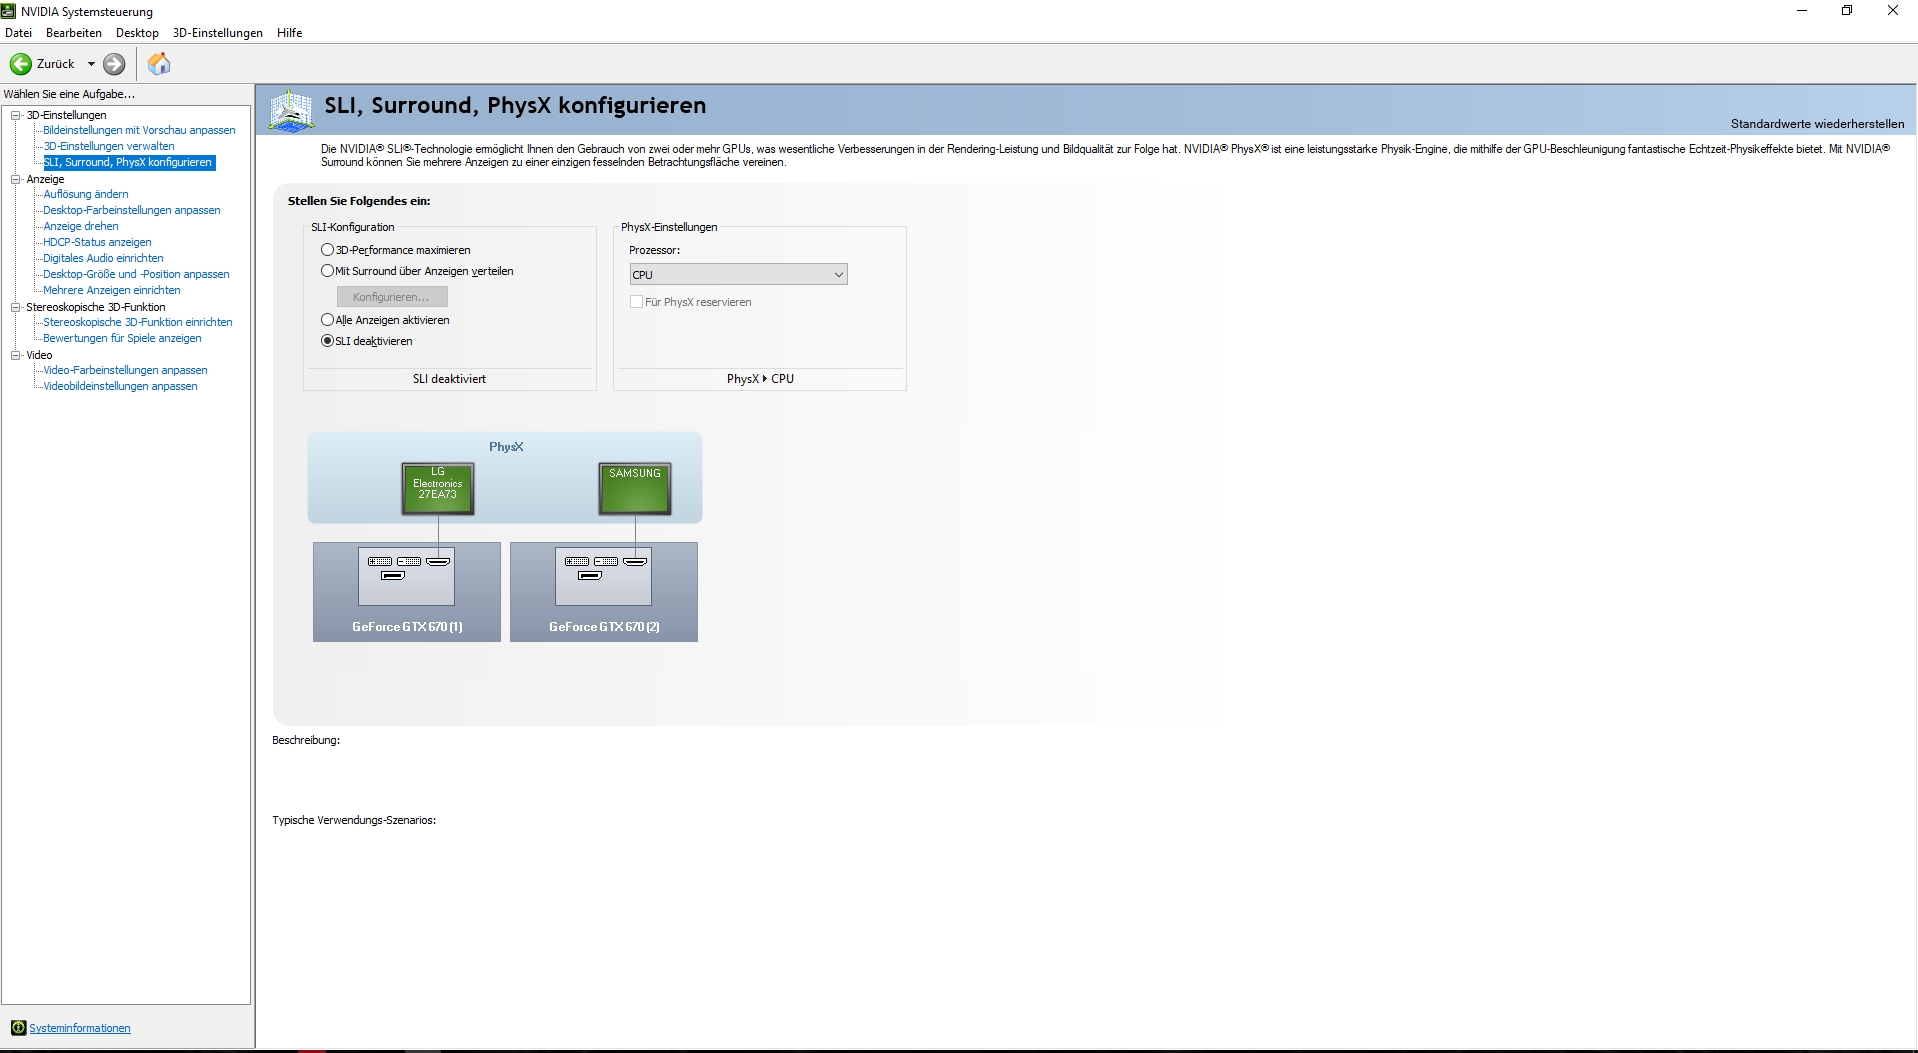Open the Hilfe menu

290,33
